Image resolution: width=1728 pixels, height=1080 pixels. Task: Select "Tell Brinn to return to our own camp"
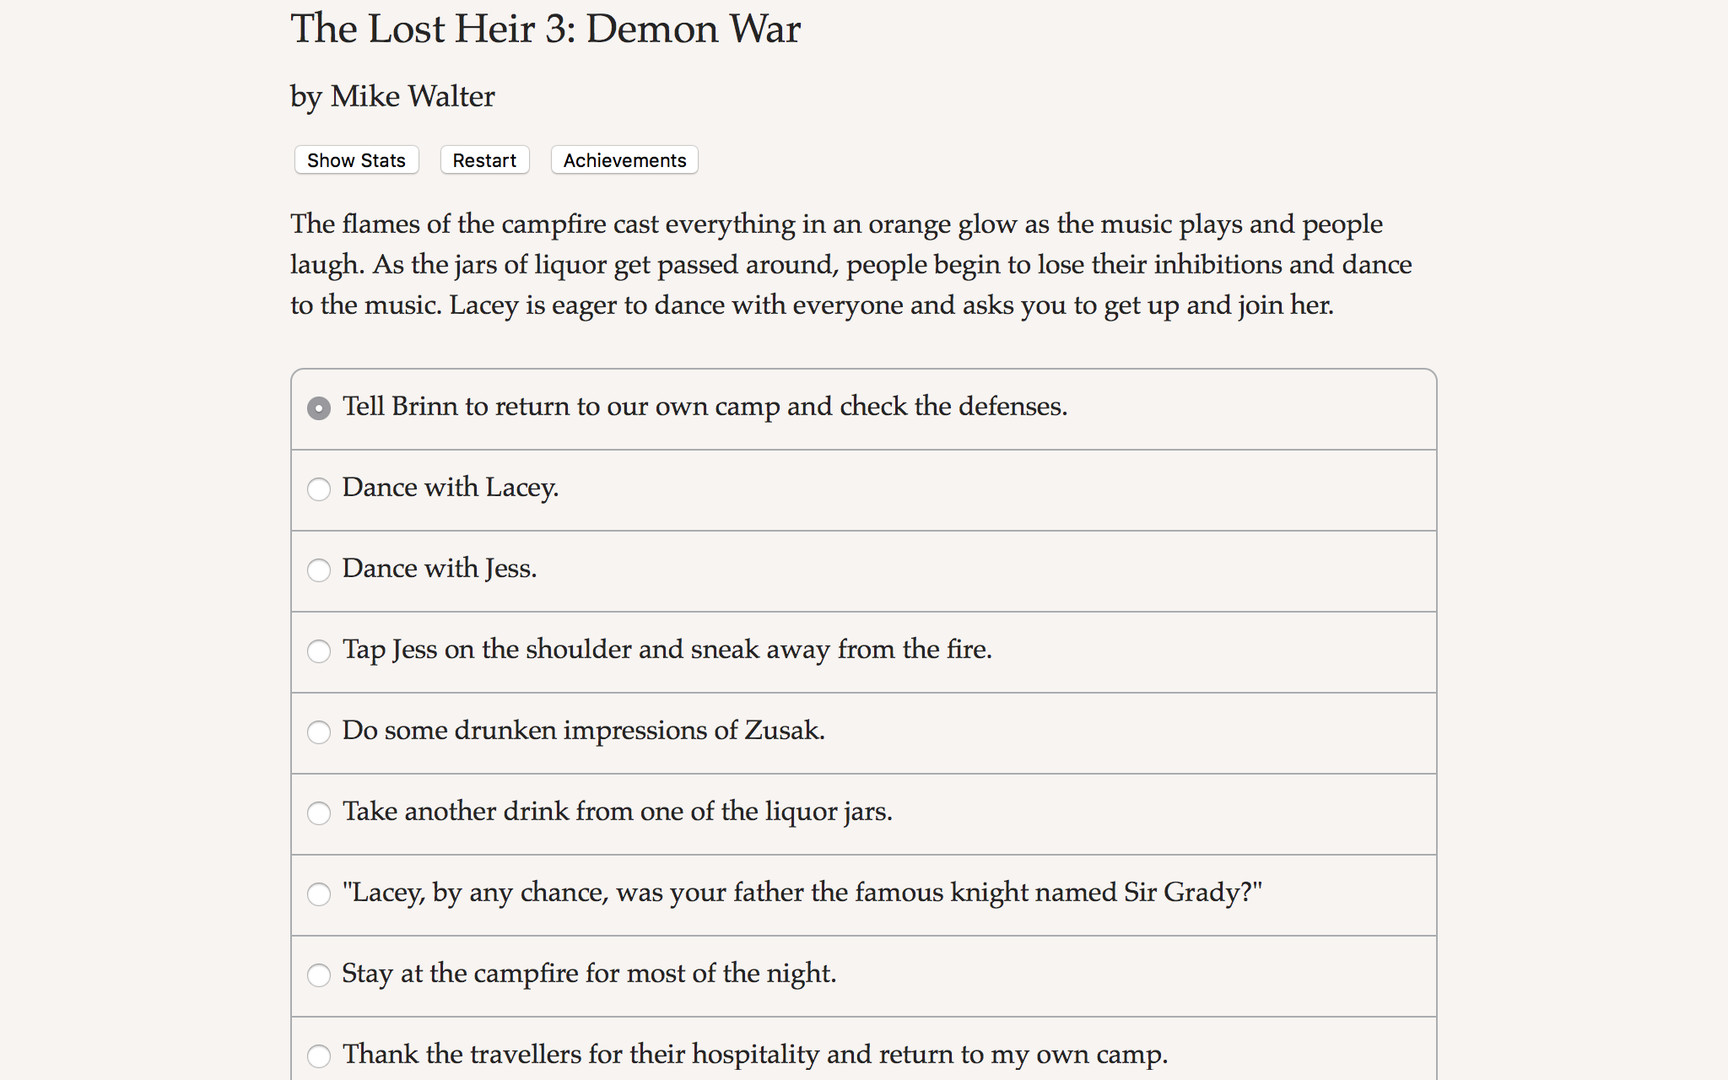tap(318, 408)
